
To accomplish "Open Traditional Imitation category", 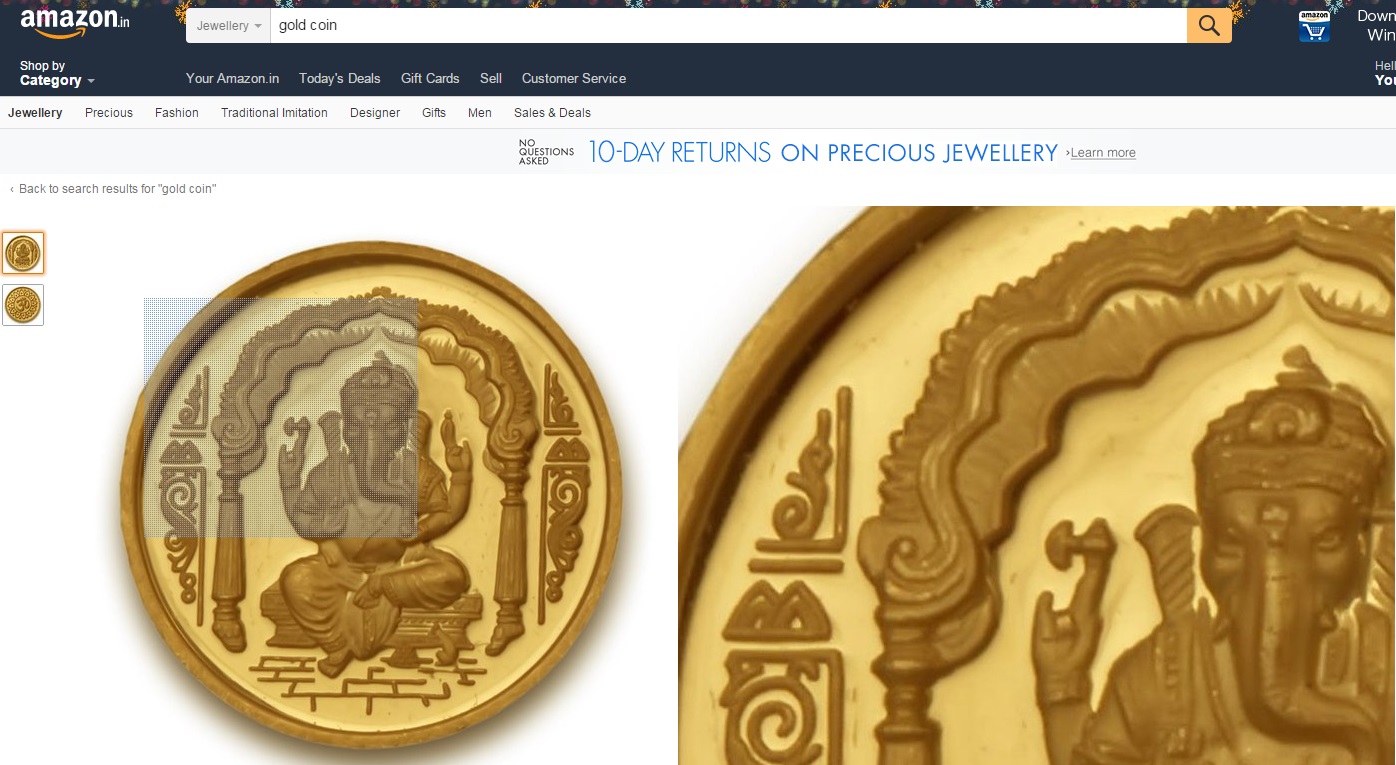I will 274,113.
